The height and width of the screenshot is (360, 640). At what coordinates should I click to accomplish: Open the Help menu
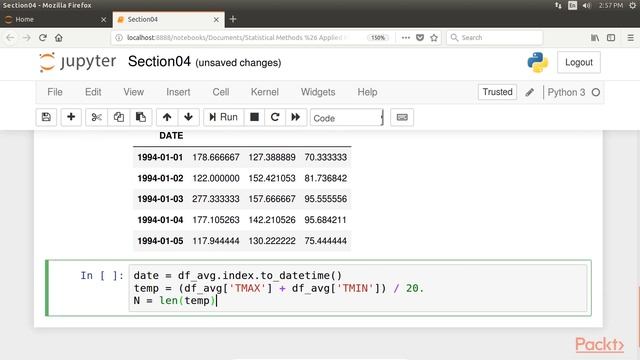(367, 92)
